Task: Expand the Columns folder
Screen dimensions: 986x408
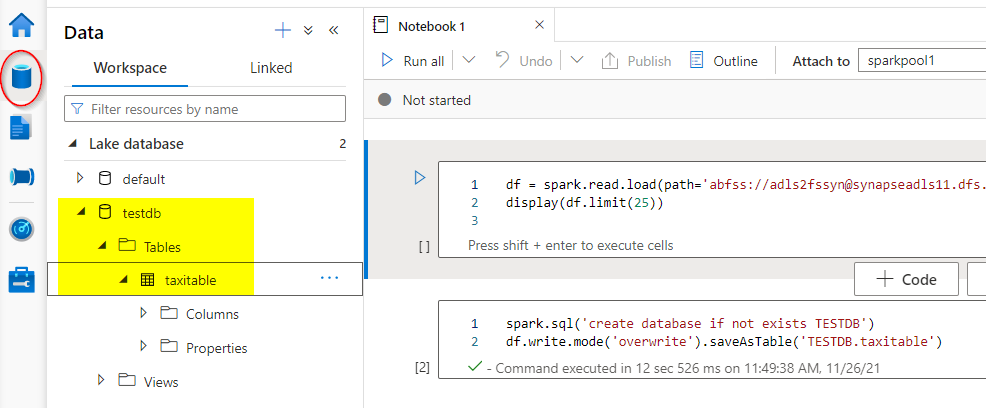Action: [x=143, y=314]
